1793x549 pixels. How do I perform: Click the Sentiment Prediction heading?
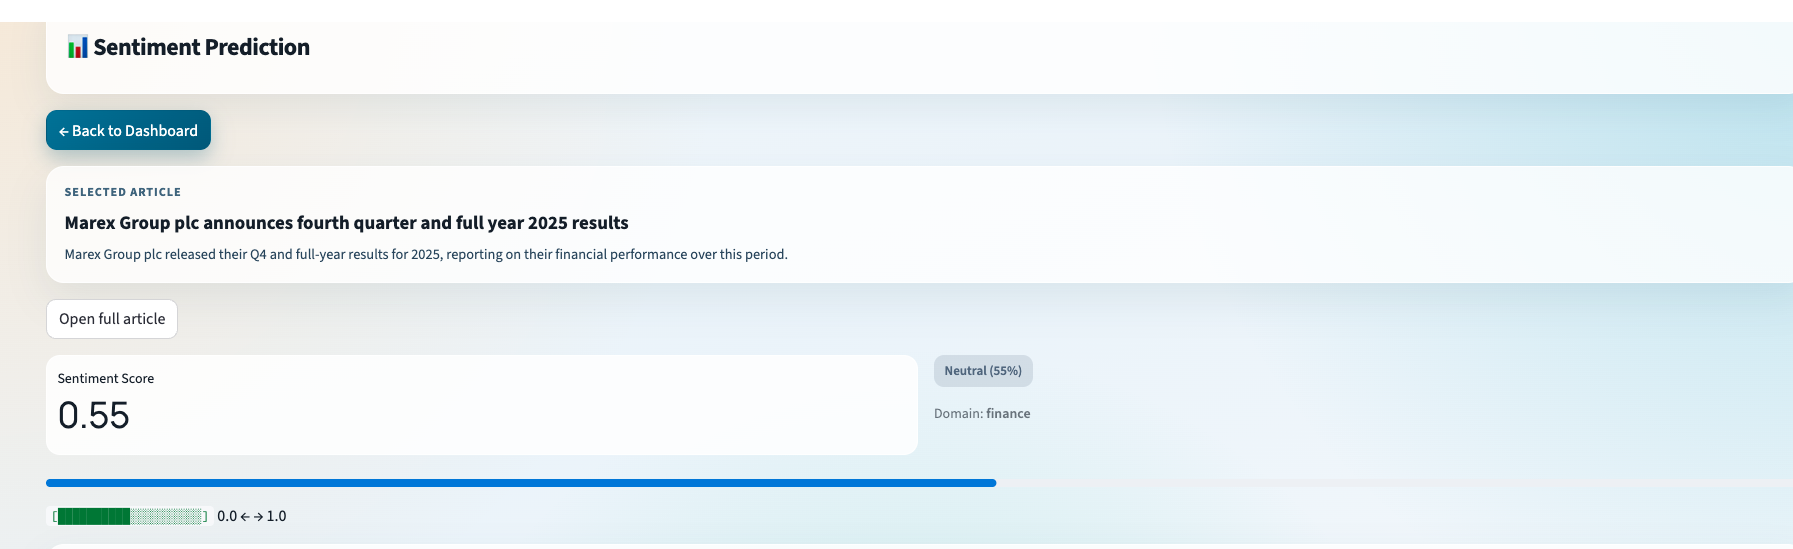(201, 47)
